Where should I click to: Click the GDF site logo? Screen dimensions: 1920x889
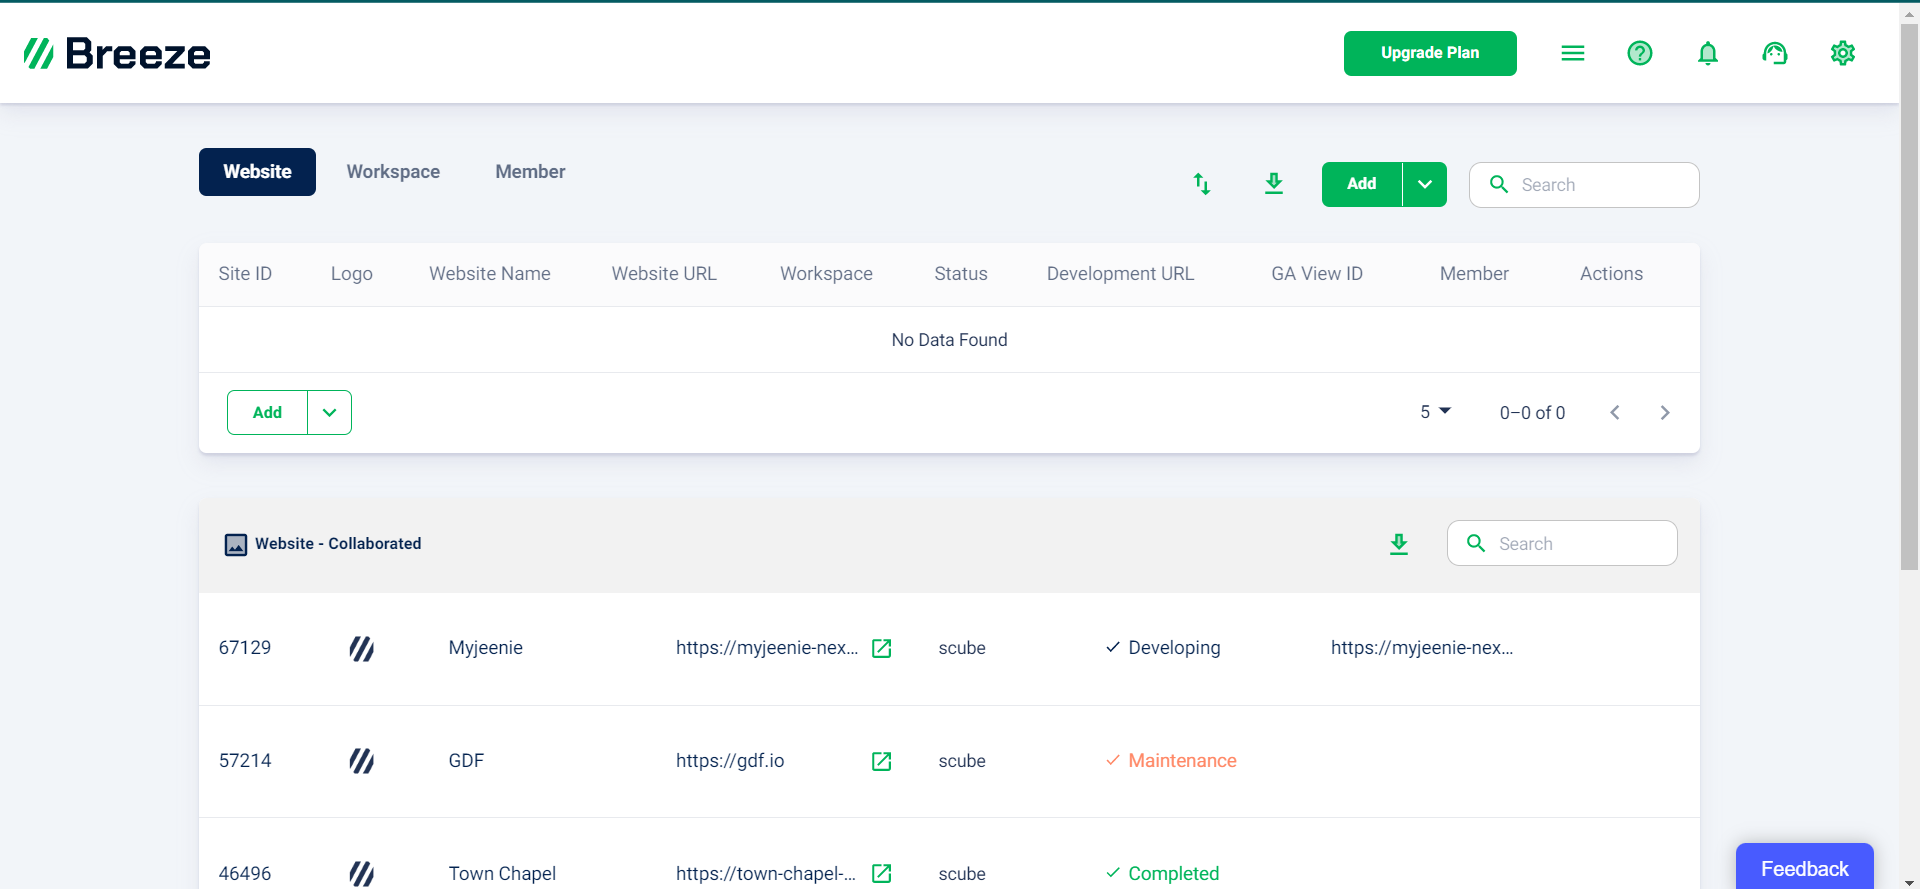[362, 762]
